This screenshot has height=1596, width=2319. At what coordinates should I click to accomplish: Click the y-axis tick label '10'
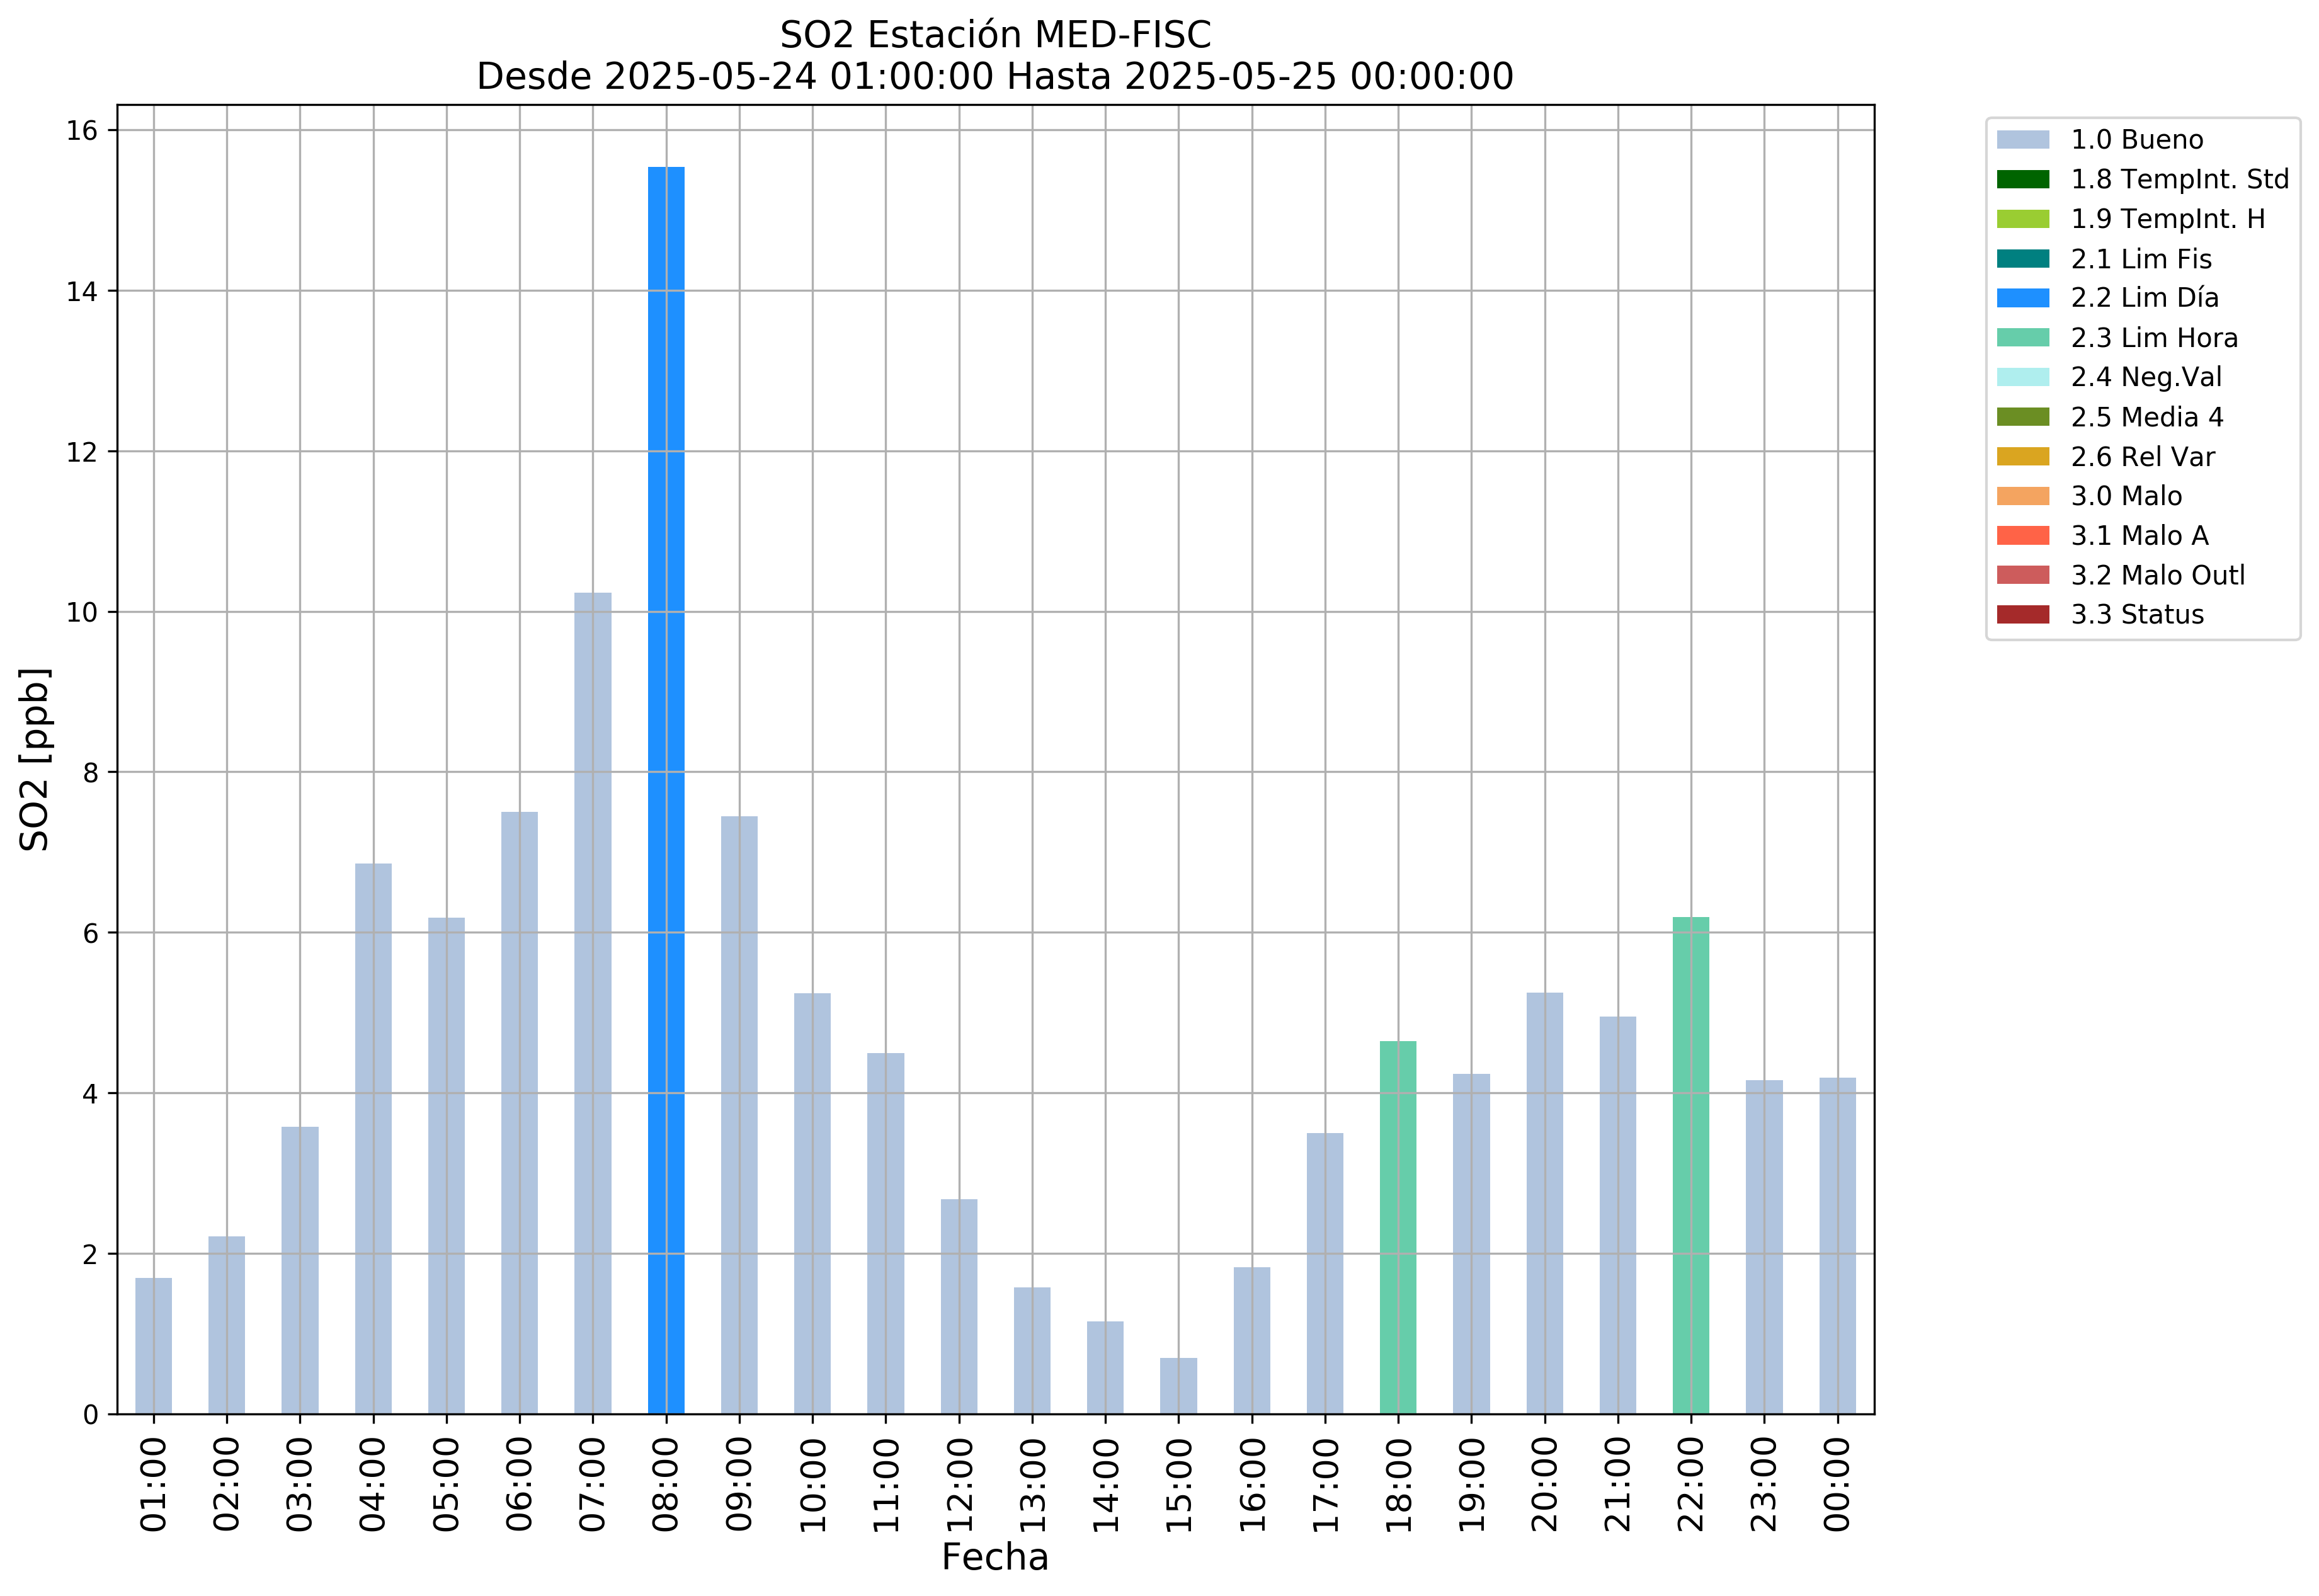(82, 612)
